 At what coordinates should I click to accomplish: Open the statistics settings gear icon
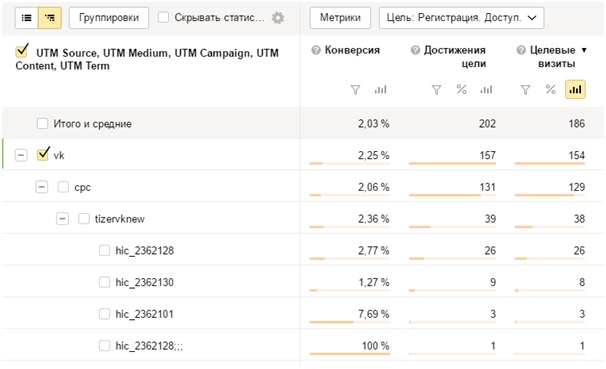tap(278, 18)
